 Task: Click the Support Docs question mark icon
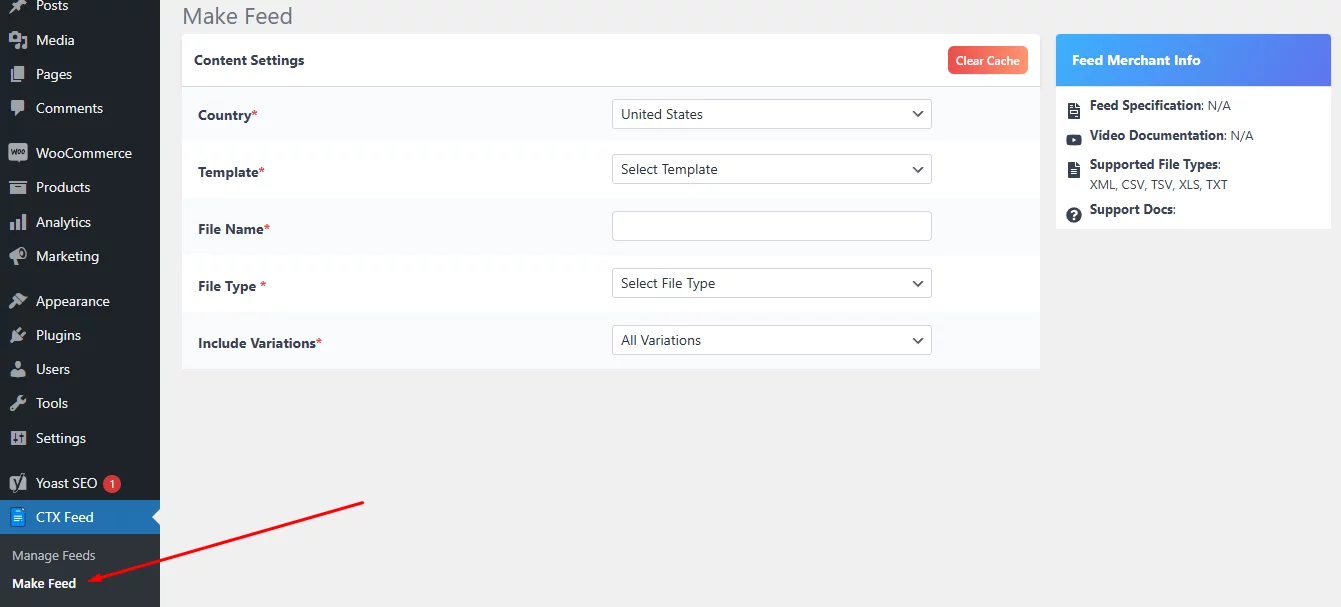(1074, 215)
